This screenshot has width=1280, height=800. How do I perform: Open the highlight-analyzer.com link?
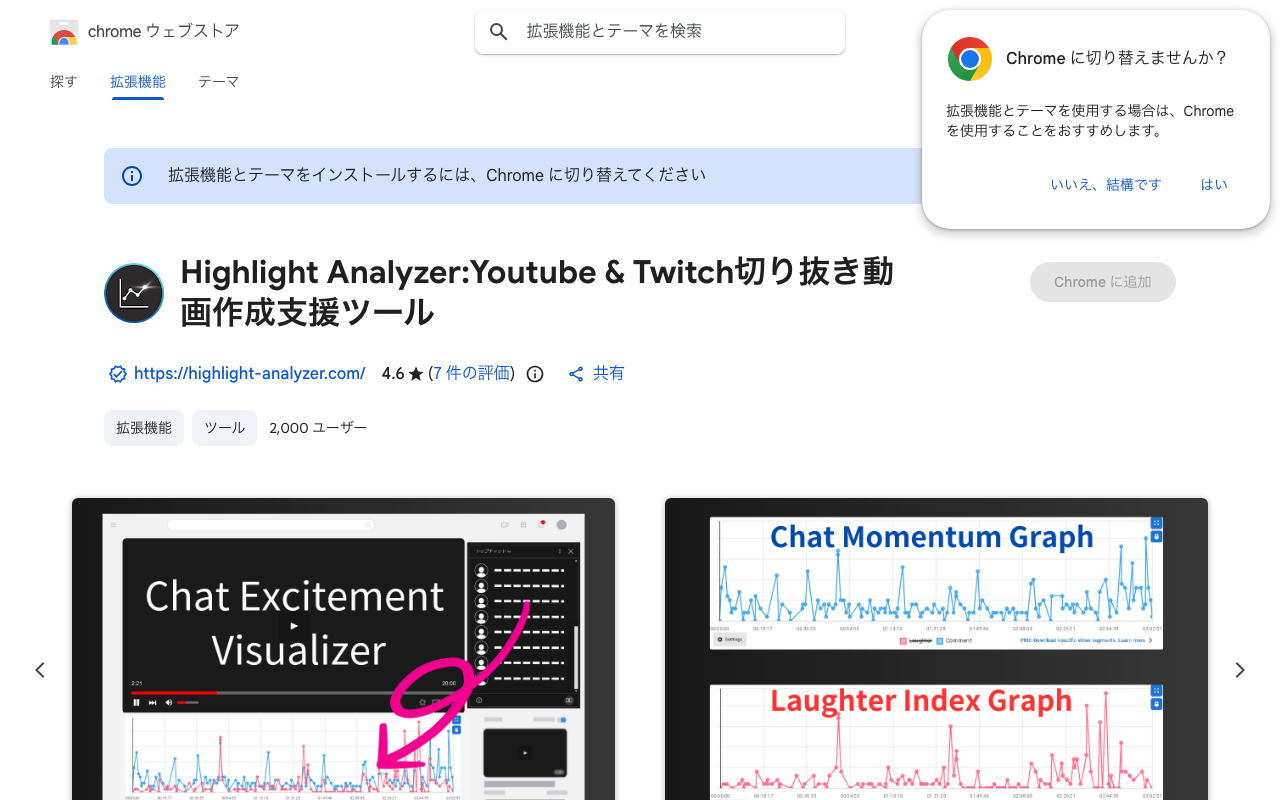(250, 373)
